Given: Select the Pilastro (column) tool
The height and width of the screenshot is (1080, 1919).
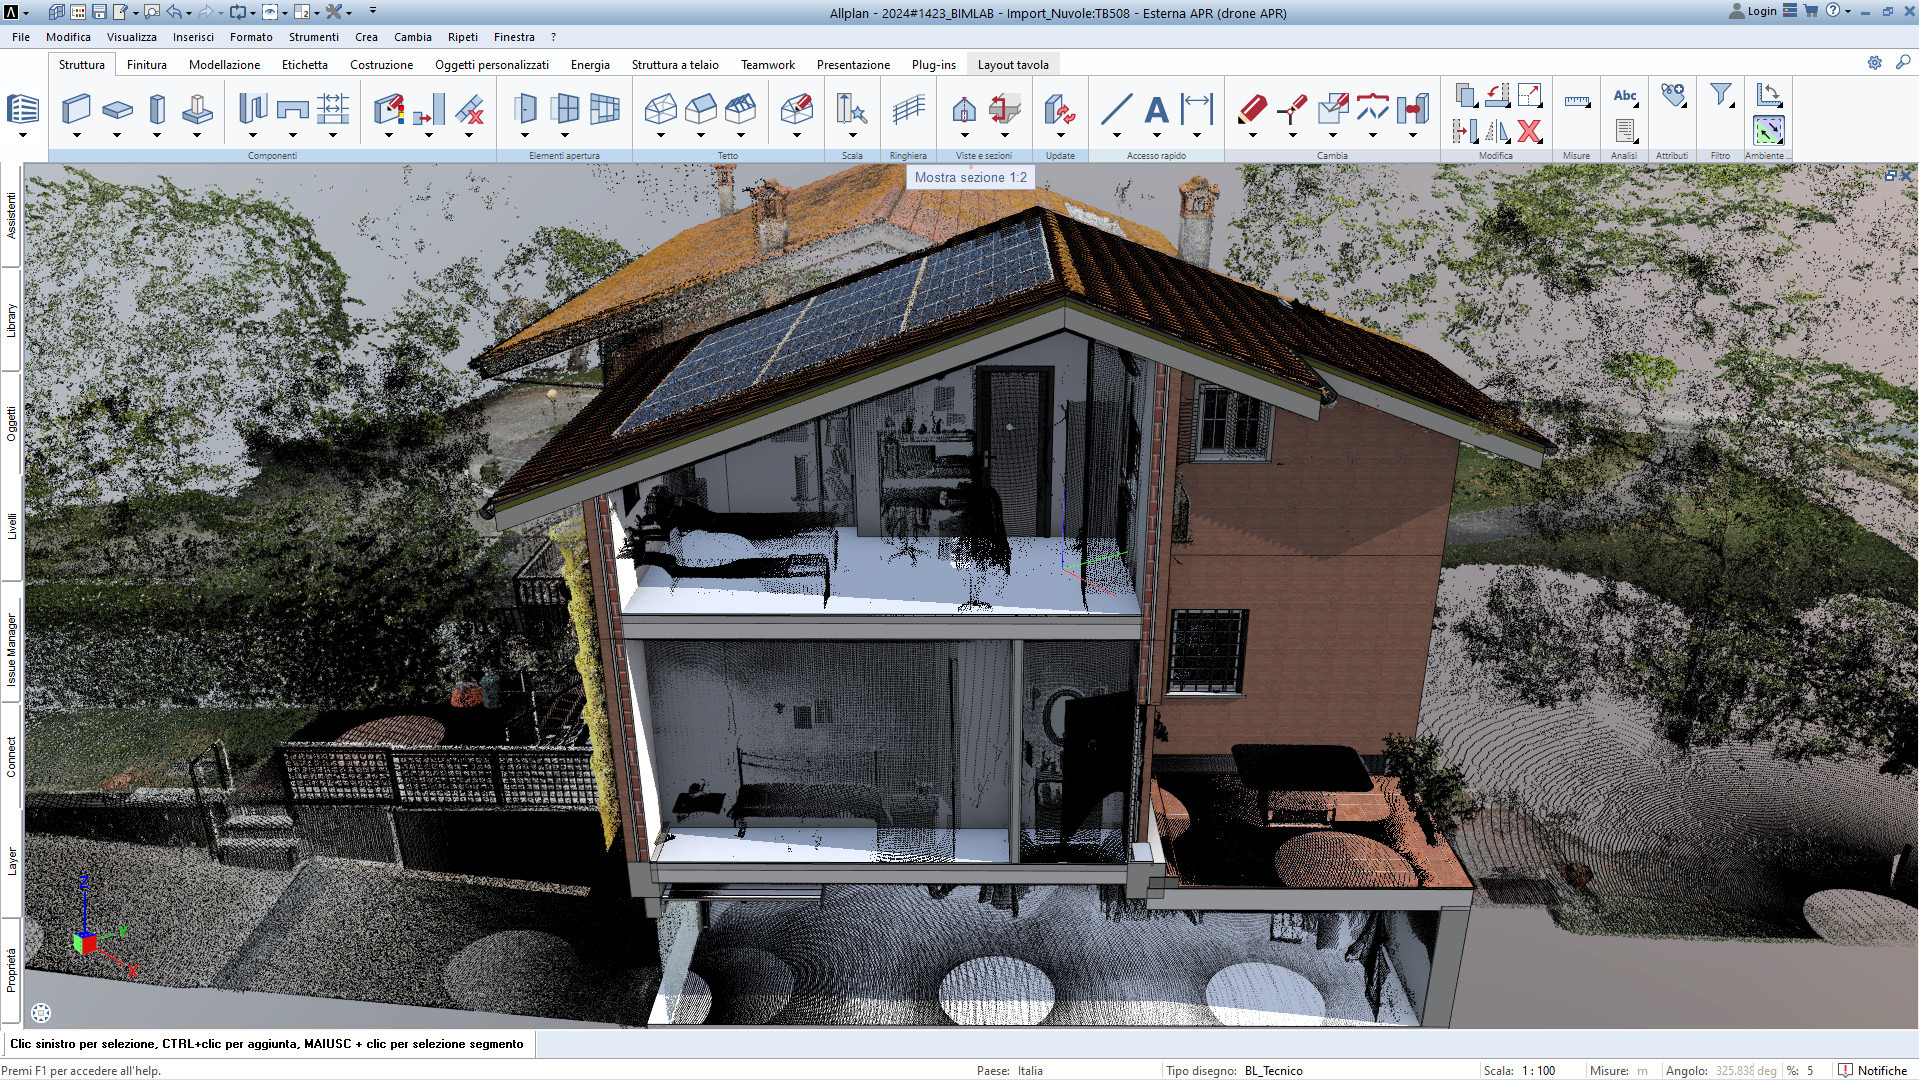Looking at the screenshot, I should click(x=156, y=108).
